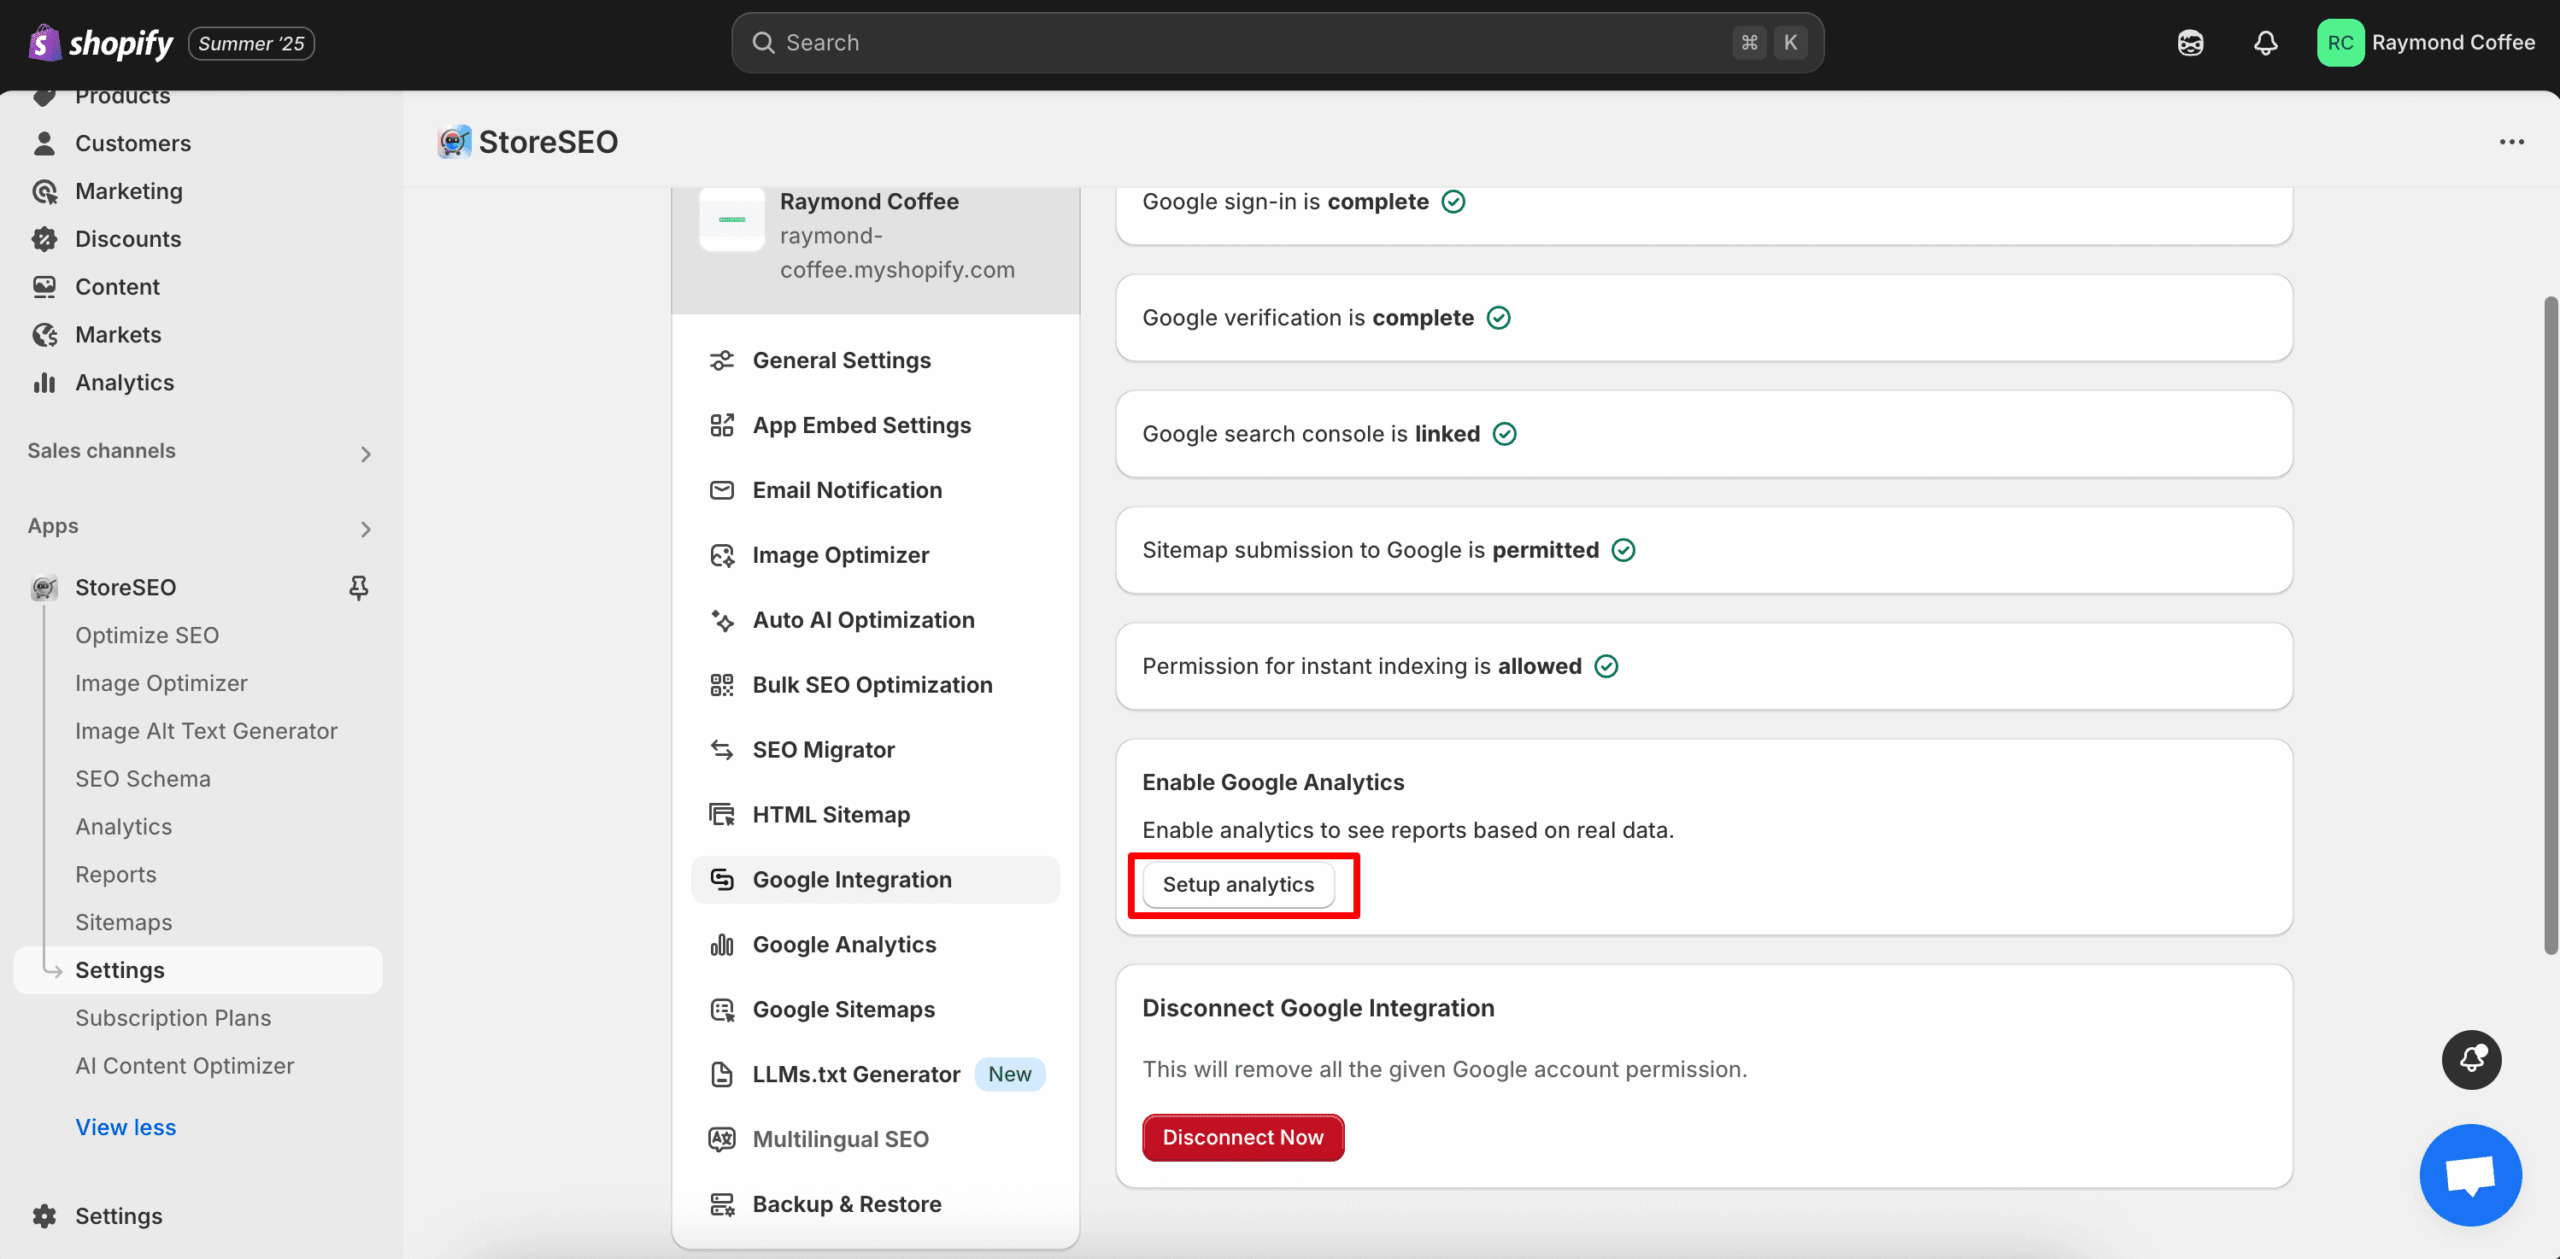Click the 'Google search console is linked' status
Image resolution: width=2560 pixels, height=1259 pixels.
point(1329,434)
